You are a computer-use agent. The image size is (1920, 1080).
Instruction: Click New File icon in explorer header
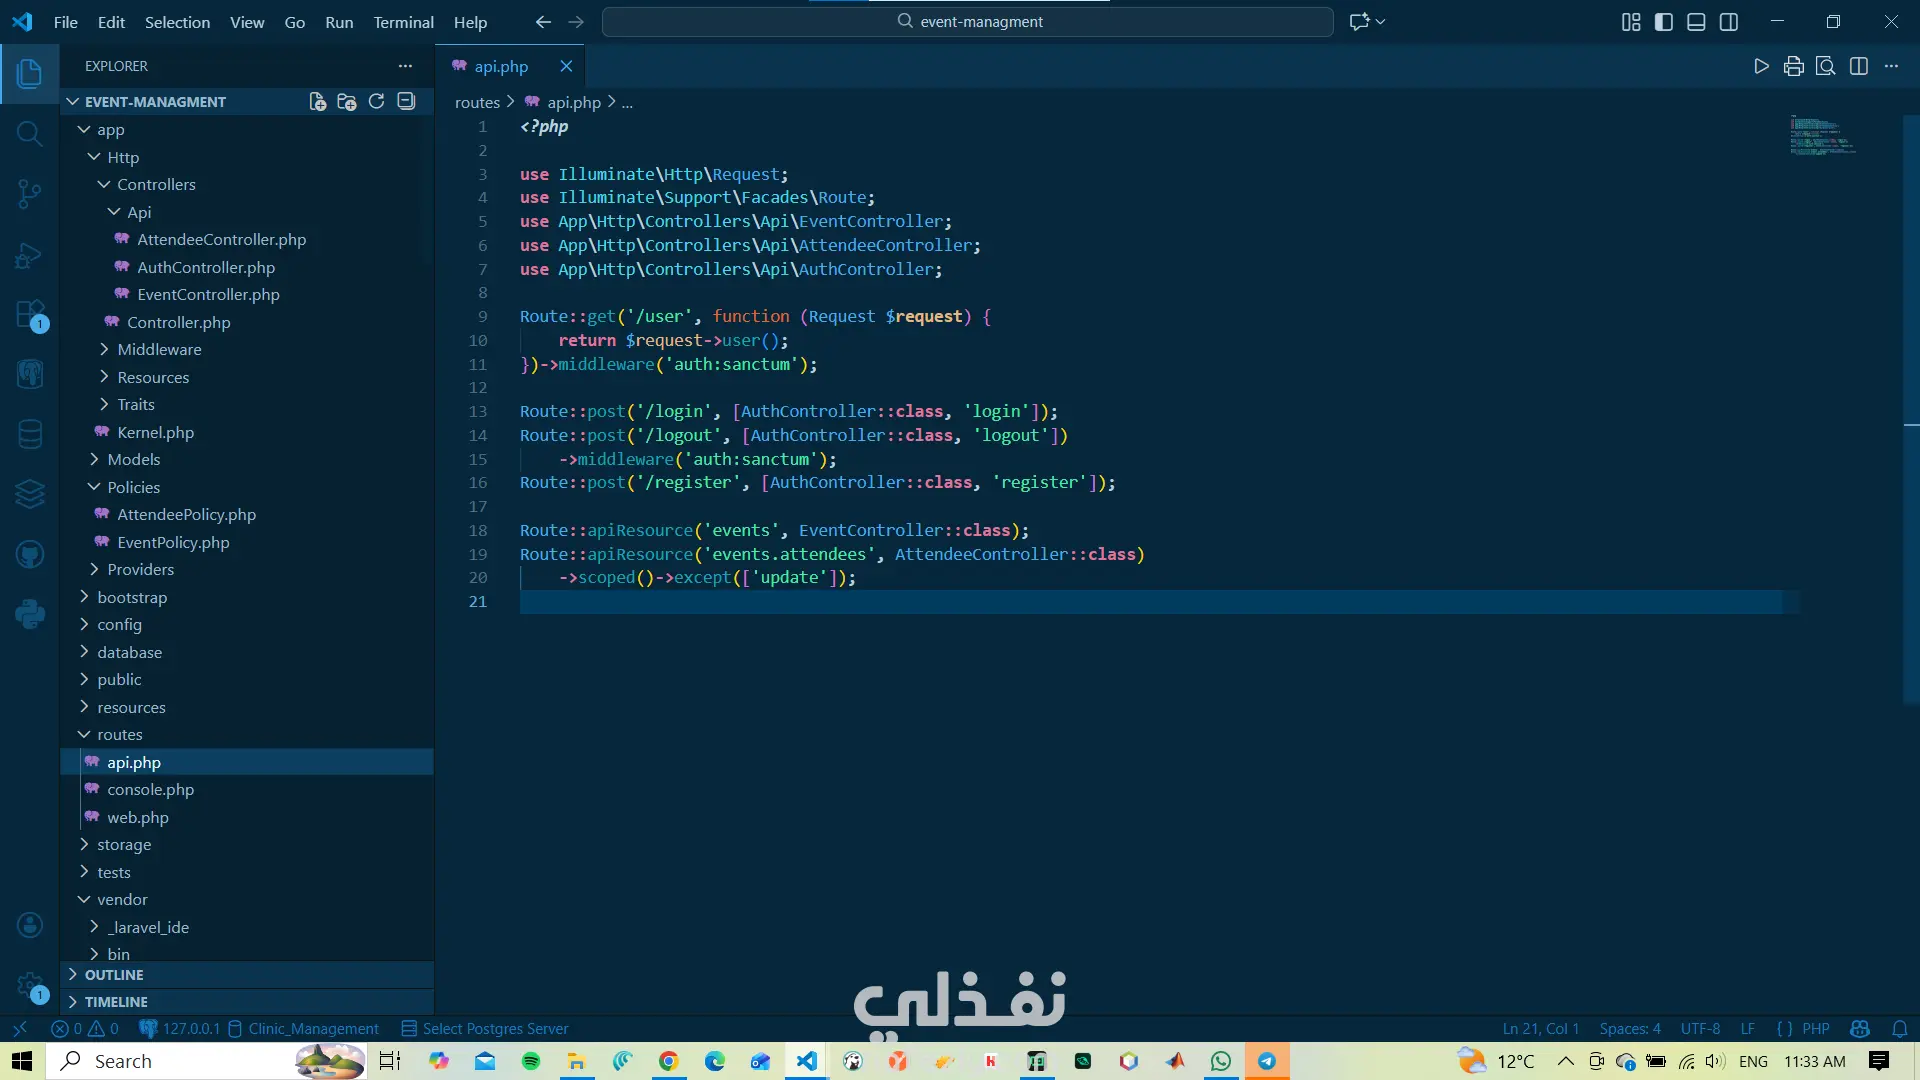[x=317, y=101]
